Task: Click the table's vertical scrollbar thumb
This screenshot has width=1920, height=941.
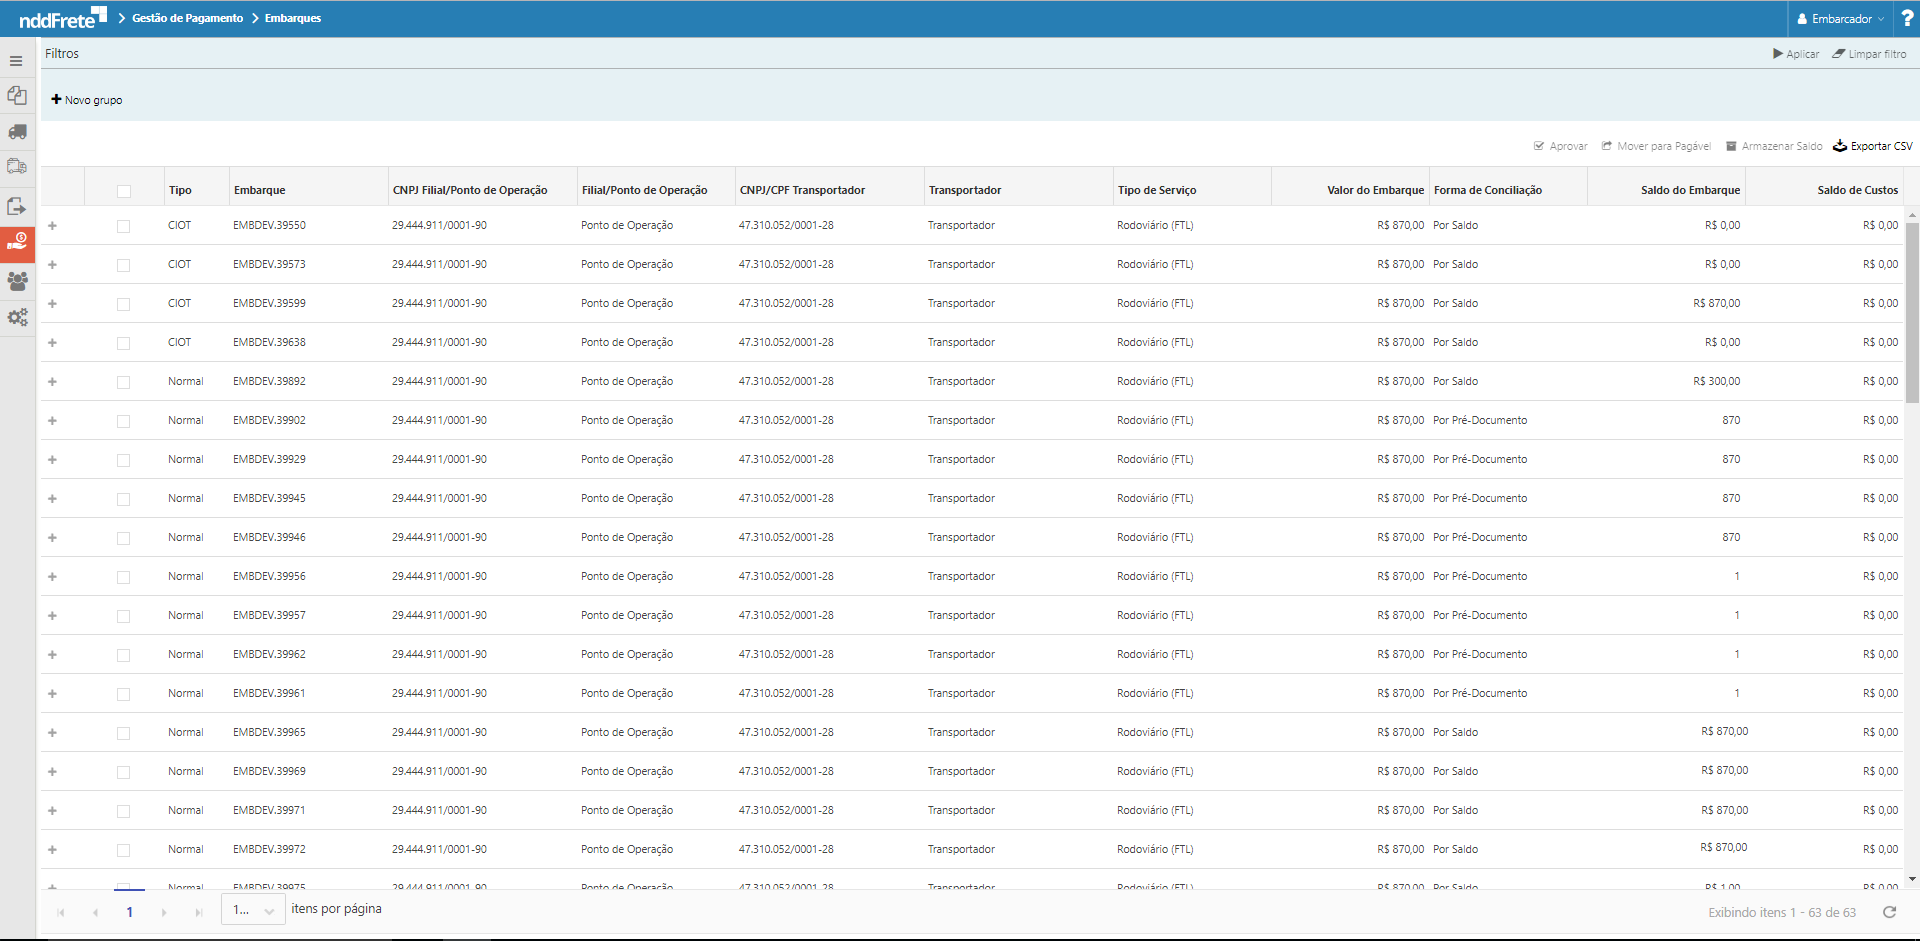Action: click(x=1912, y=310)
